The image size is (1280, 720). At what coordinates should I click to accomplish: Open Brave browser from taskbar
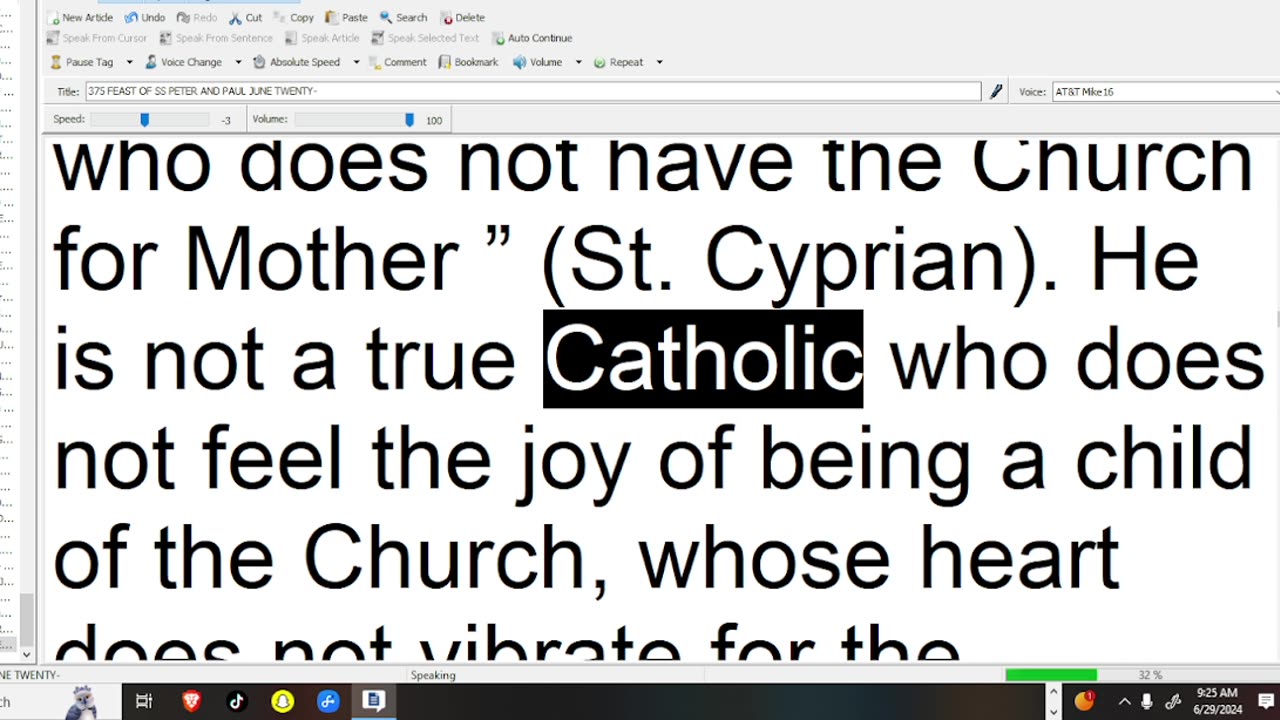point(190,701)
